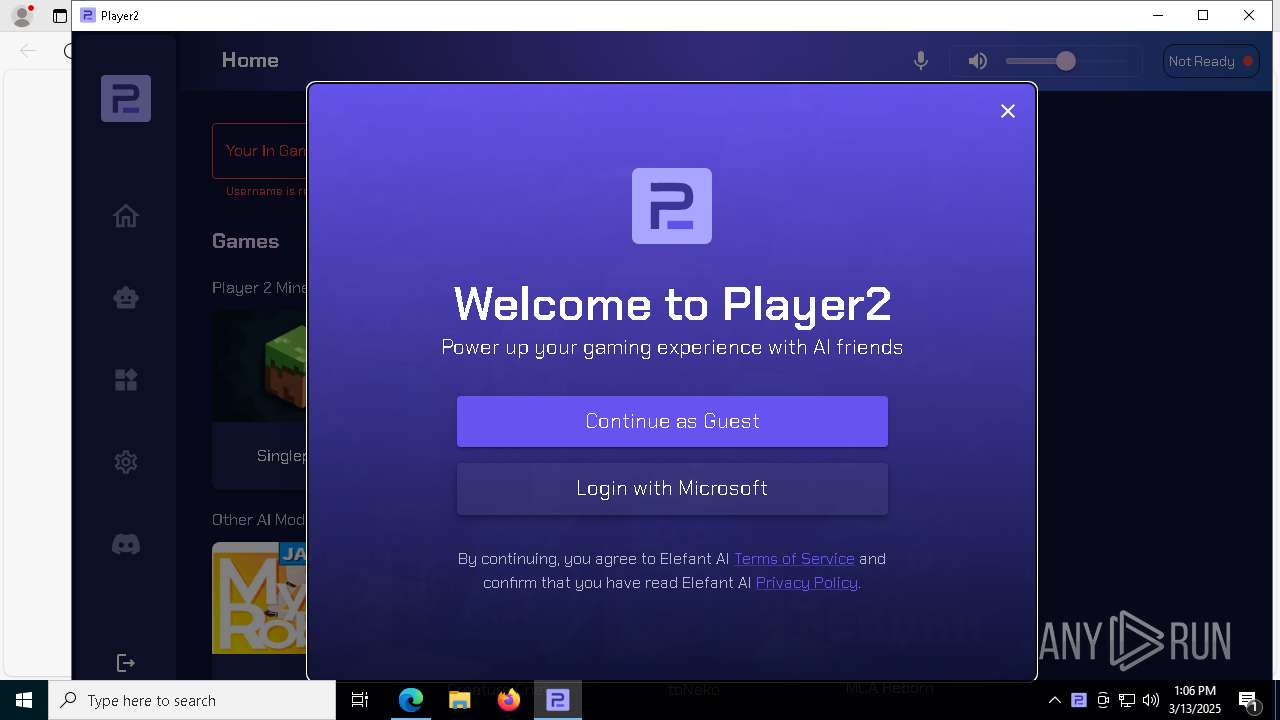
Task: Maximize the Player2 window
Action: 1203,15
